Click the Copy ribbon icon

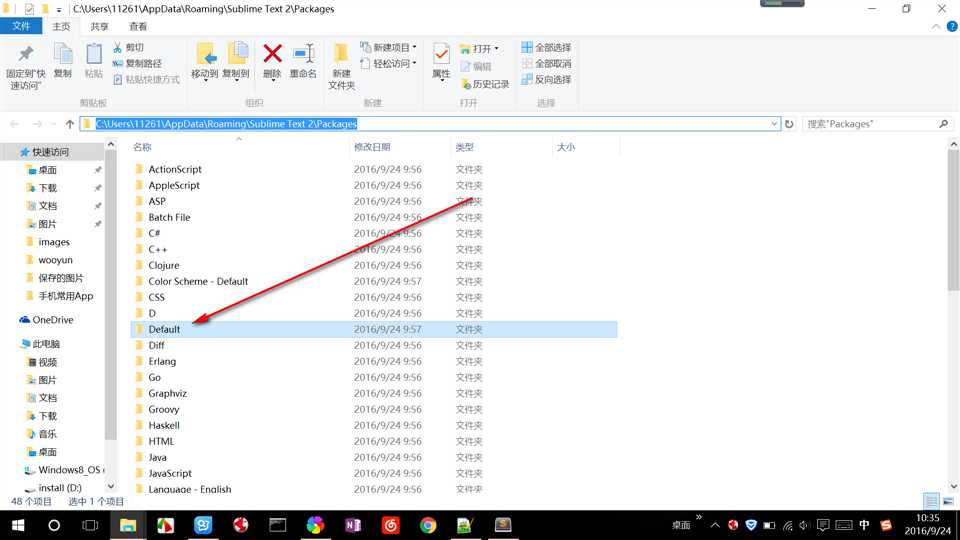62,61
